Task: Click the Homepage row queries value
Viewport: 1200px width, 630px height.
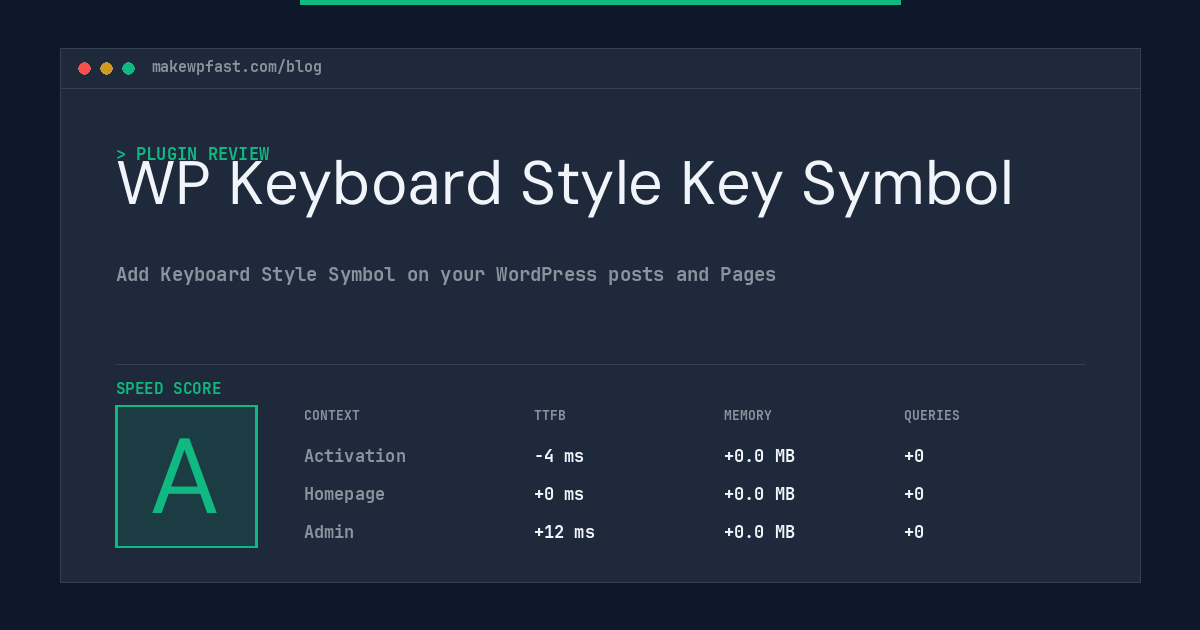Action: tap(914, 494)
